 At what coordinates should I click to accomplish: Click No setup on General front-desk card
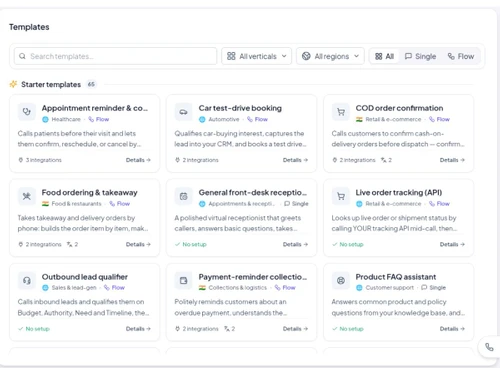191,244
